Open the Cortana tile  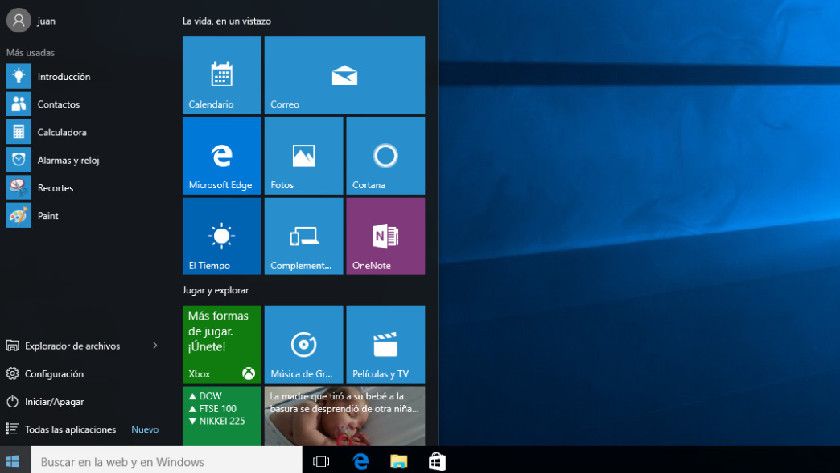point(386,156)
